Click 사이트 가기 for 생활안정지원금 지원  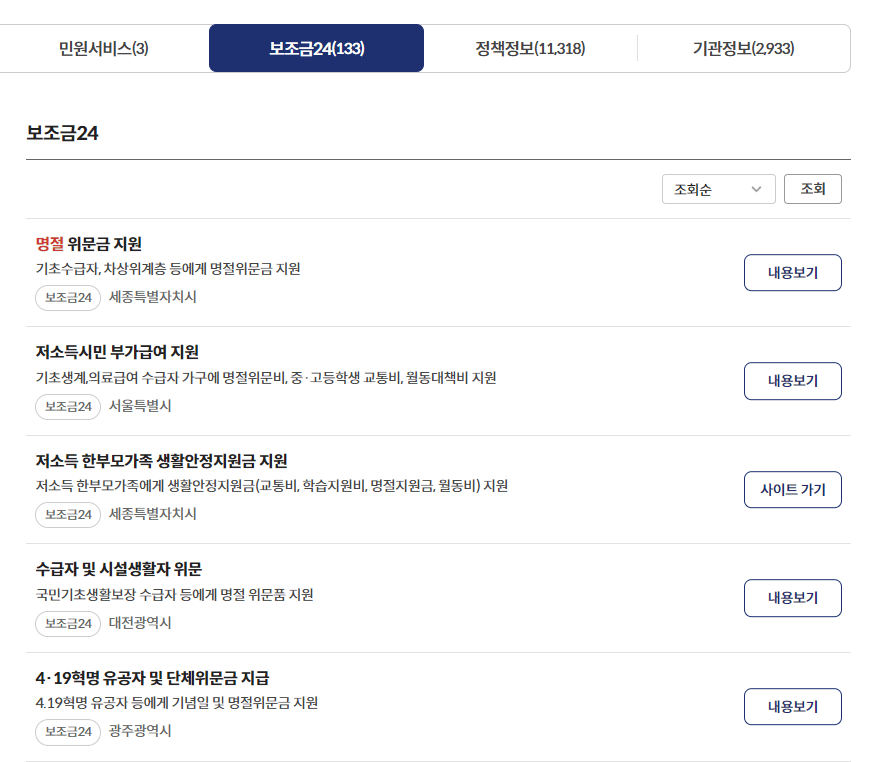792,489
